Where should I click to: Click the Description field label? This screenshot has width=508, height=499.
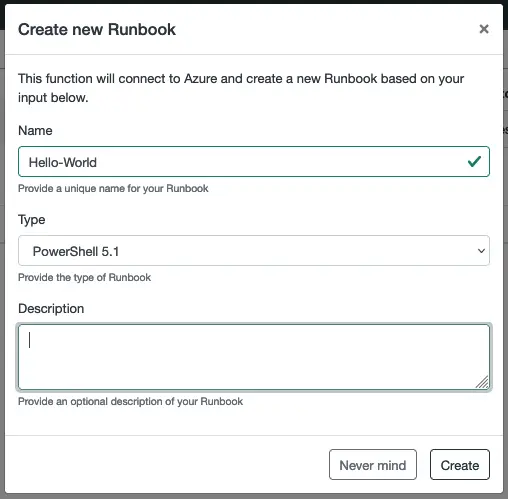[51, 309]
